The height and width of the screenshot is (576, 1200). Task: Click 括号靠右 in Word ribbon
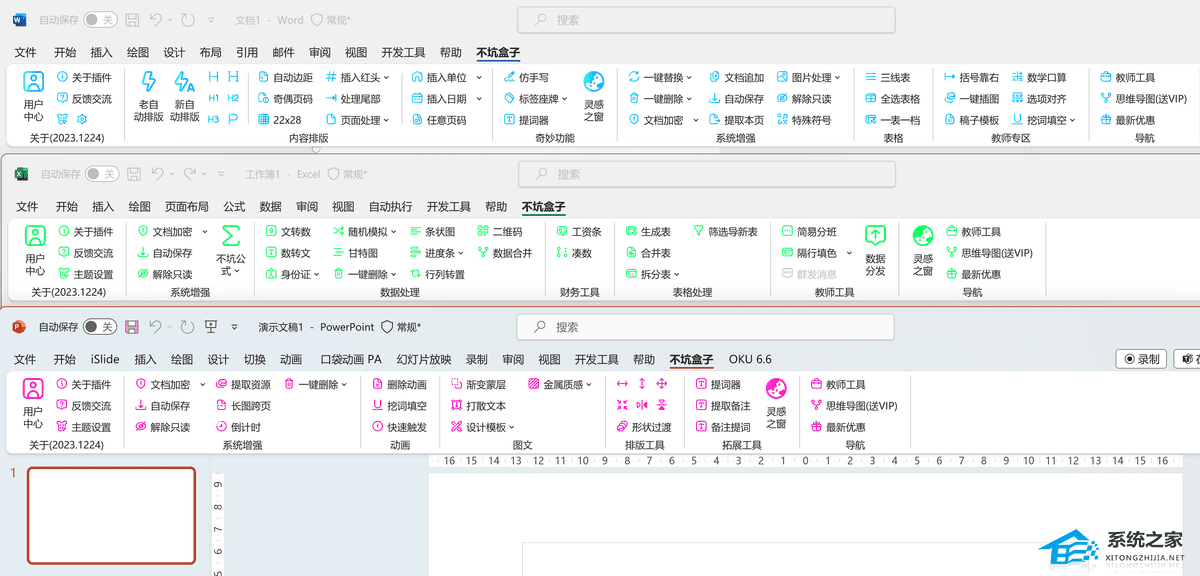(x=971, y=77)
